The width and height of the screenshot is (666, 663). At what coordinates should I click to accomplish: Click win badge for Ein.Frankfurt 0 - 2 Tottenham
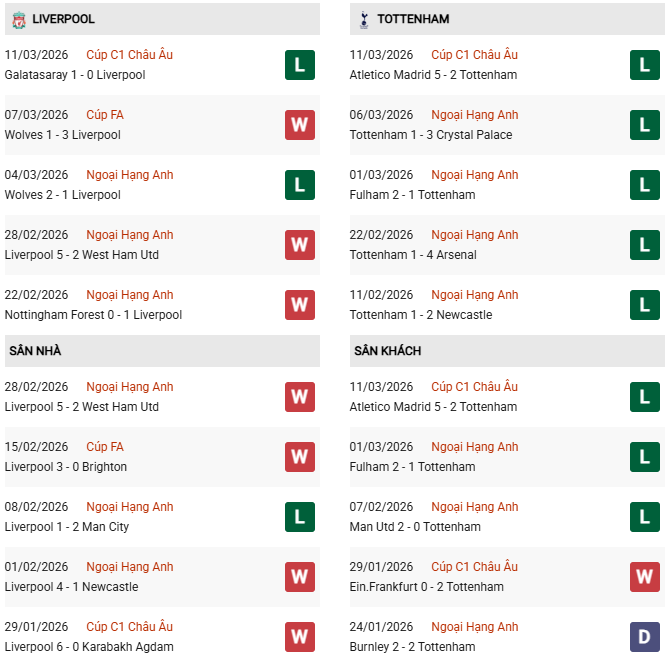[644, 577]
